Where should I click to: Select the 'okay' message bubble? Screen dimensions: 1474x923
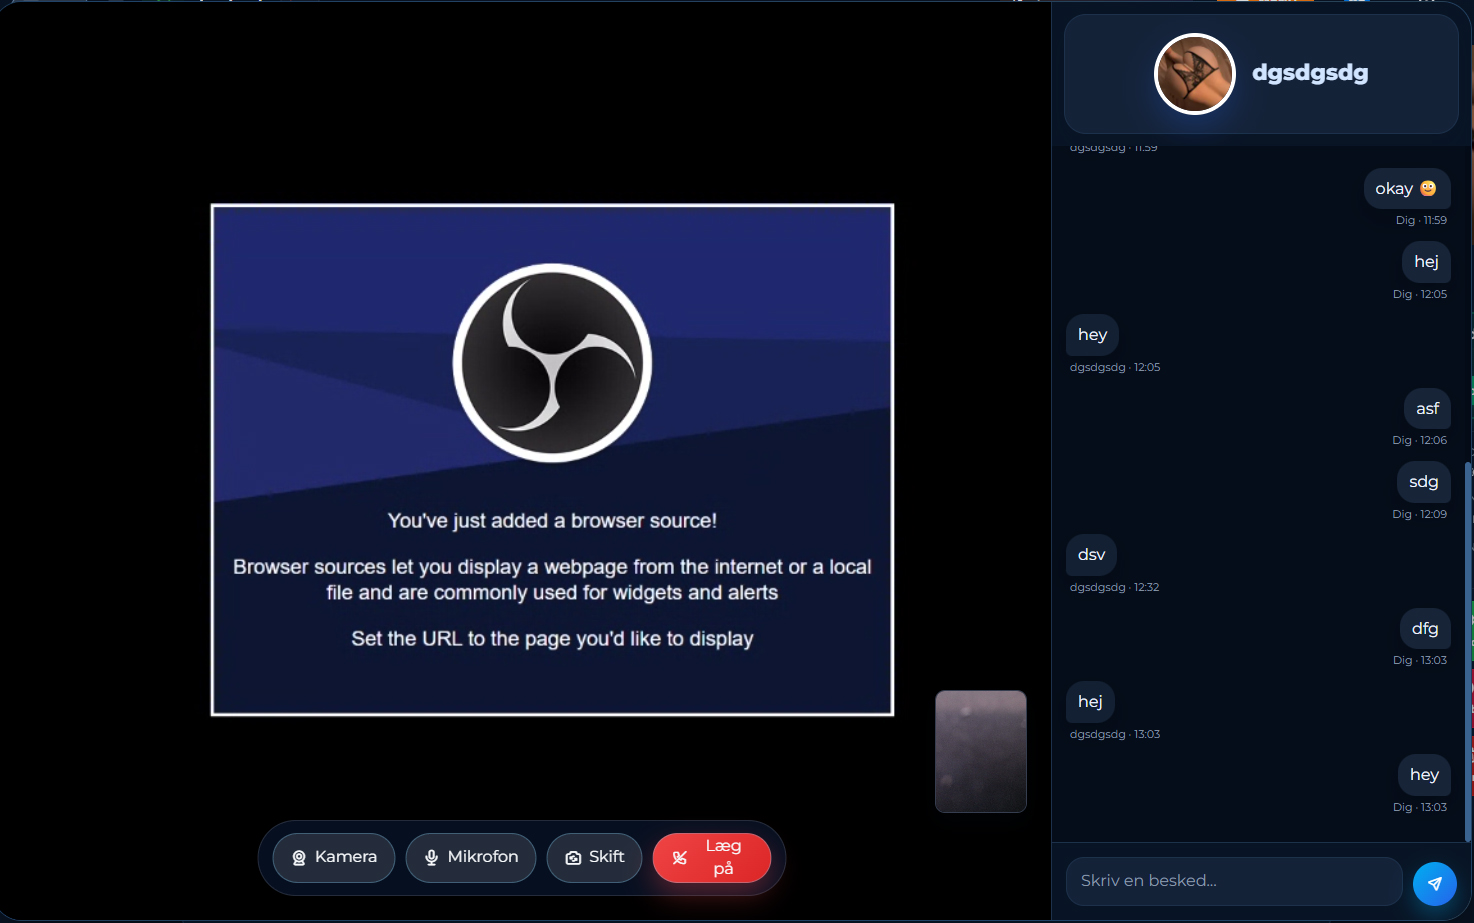click(1407, 189)
